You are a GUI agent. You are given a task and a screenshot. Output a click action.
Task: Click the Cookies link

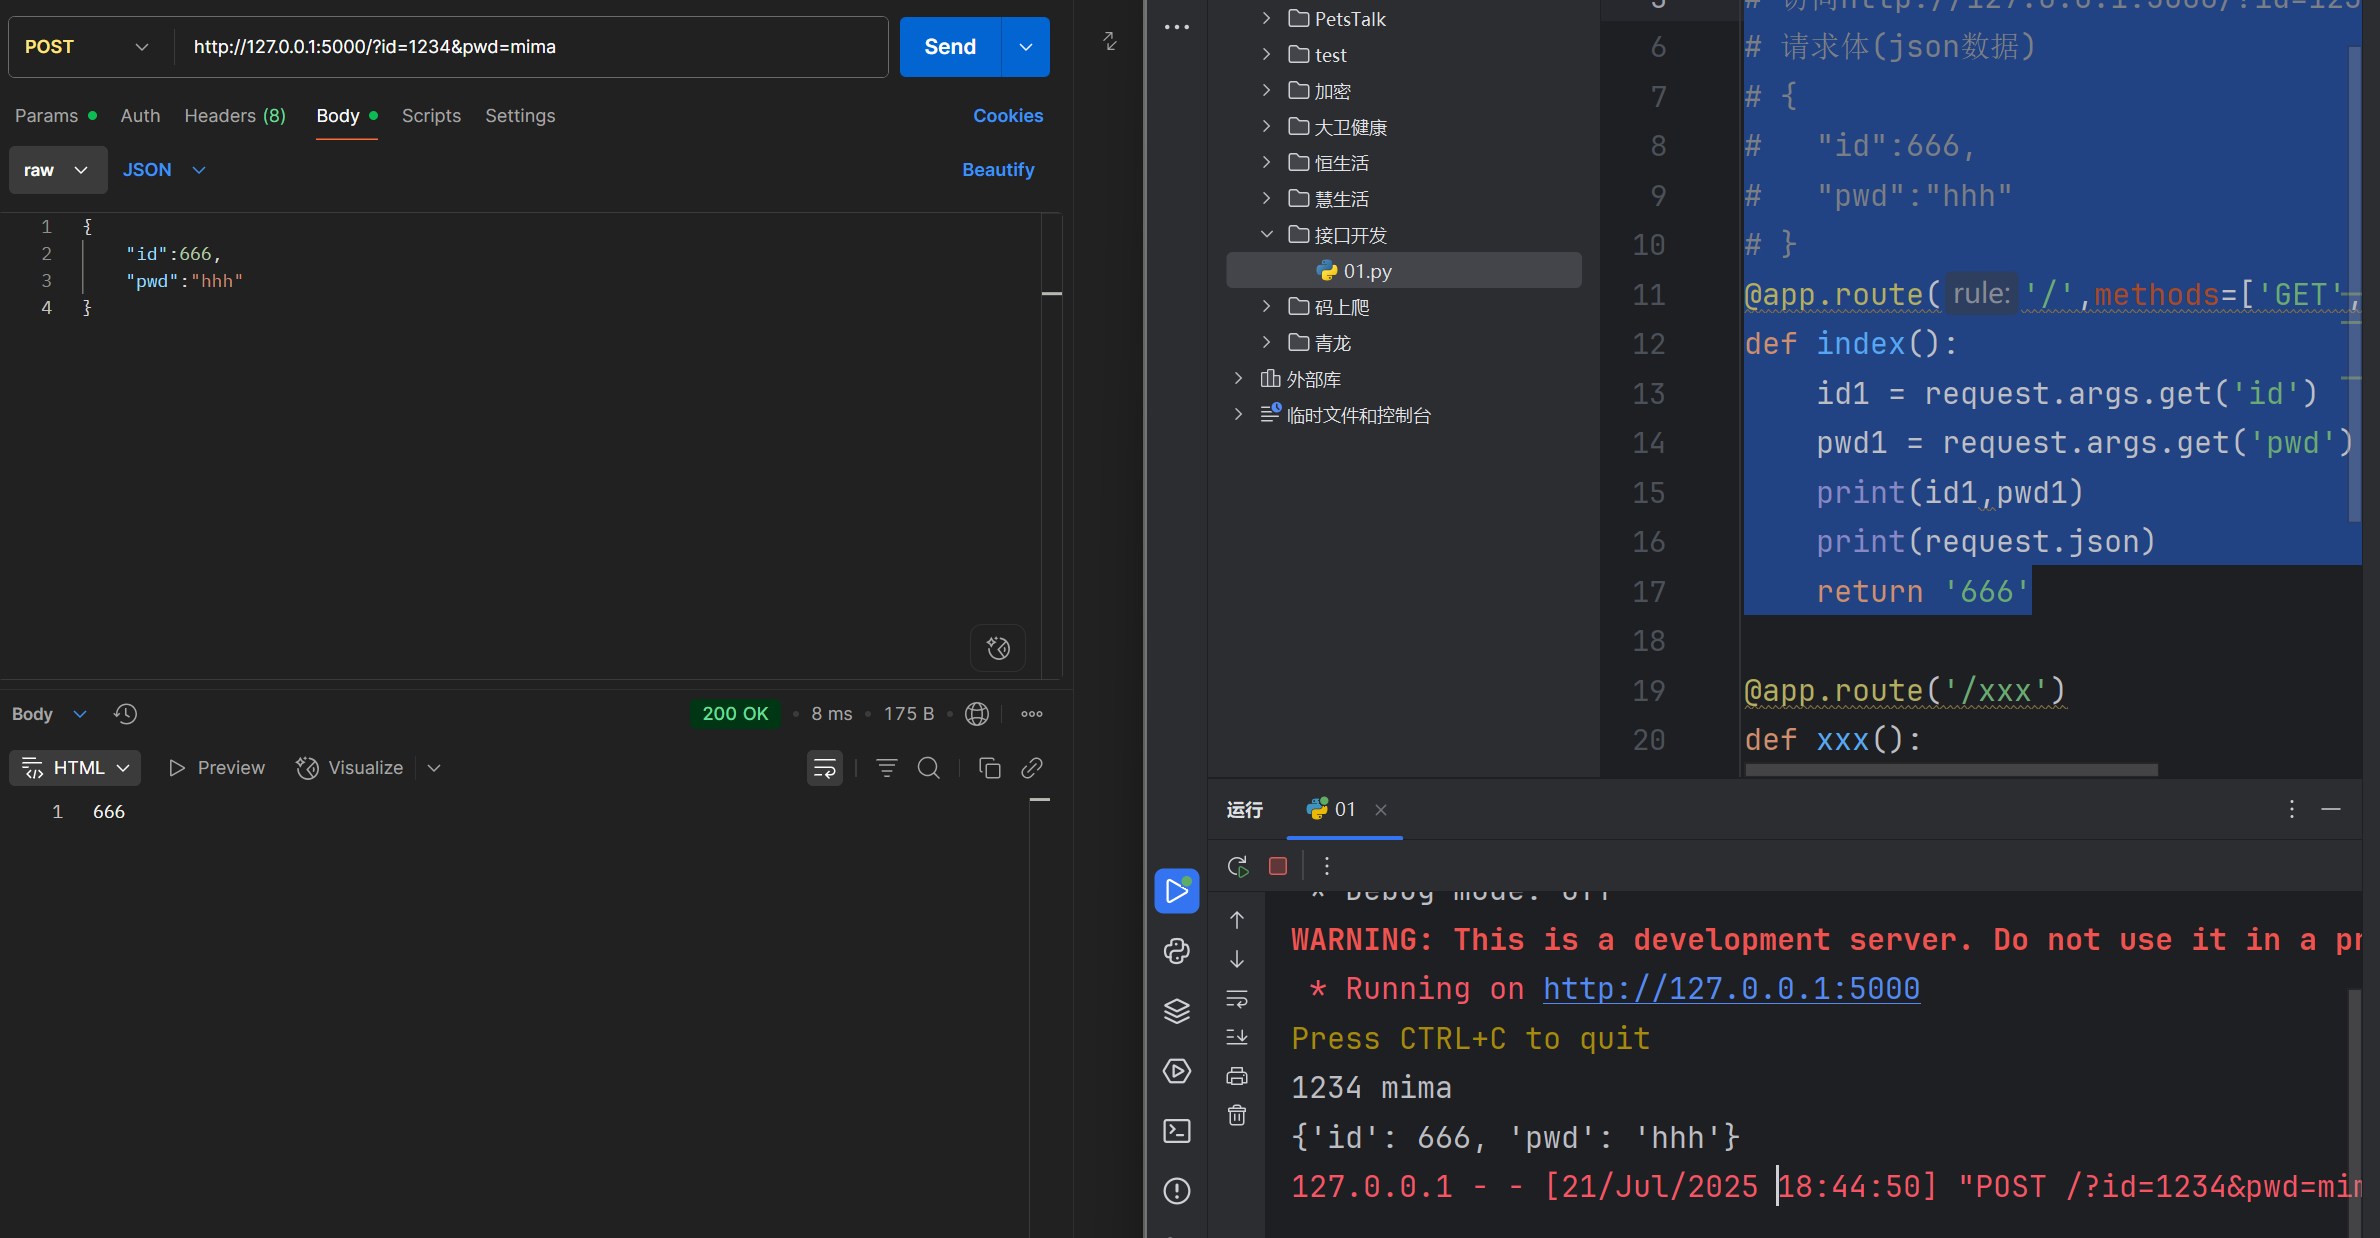click(x=1008, y=116)
